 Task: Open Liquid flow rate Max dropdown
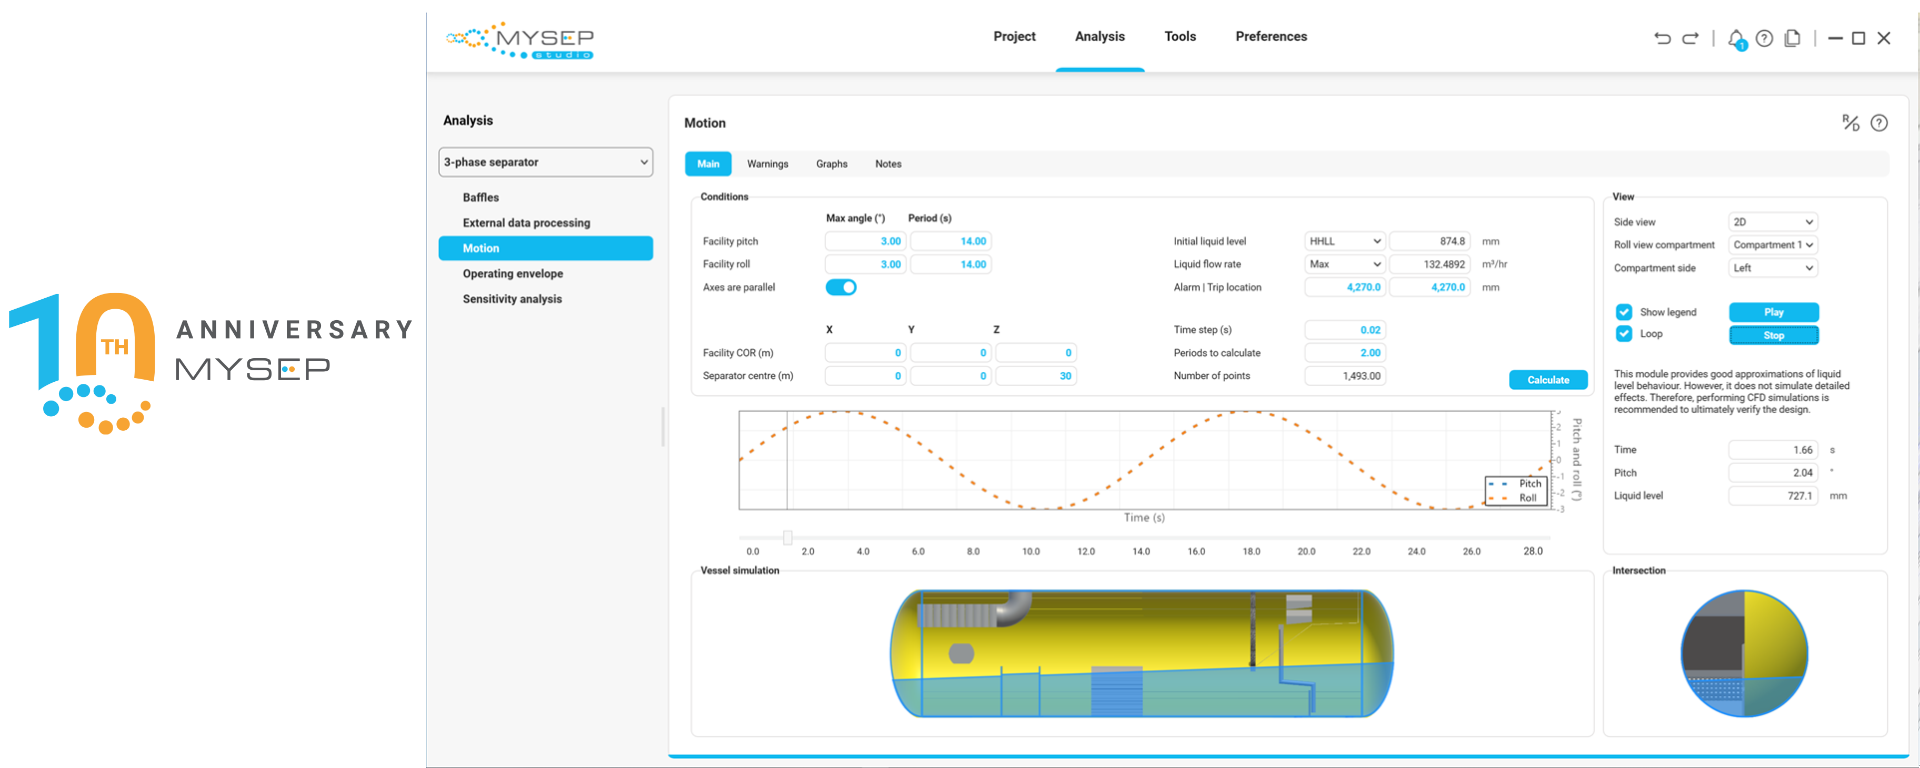[x=1345, y=264]
